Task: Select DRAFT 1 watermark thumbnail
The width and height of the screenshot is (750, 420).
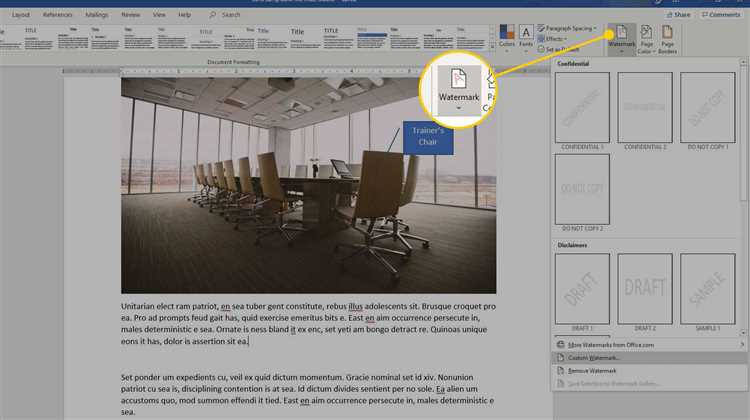Action: [582, 289]
